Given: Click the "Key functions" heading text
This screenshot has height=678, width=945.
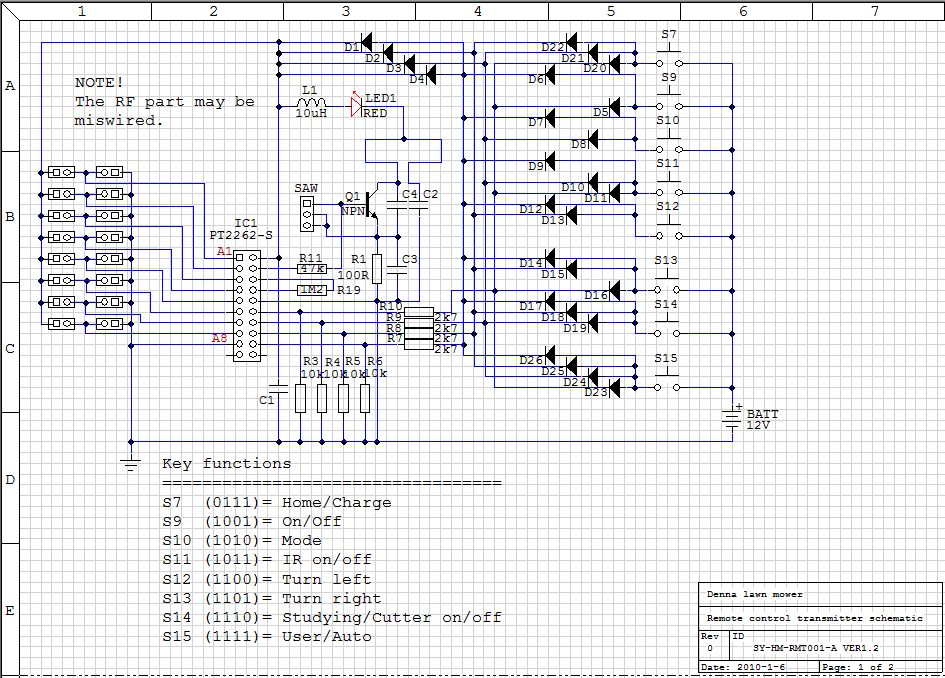Looking at the screenshot, I should (x=226, y=463).
